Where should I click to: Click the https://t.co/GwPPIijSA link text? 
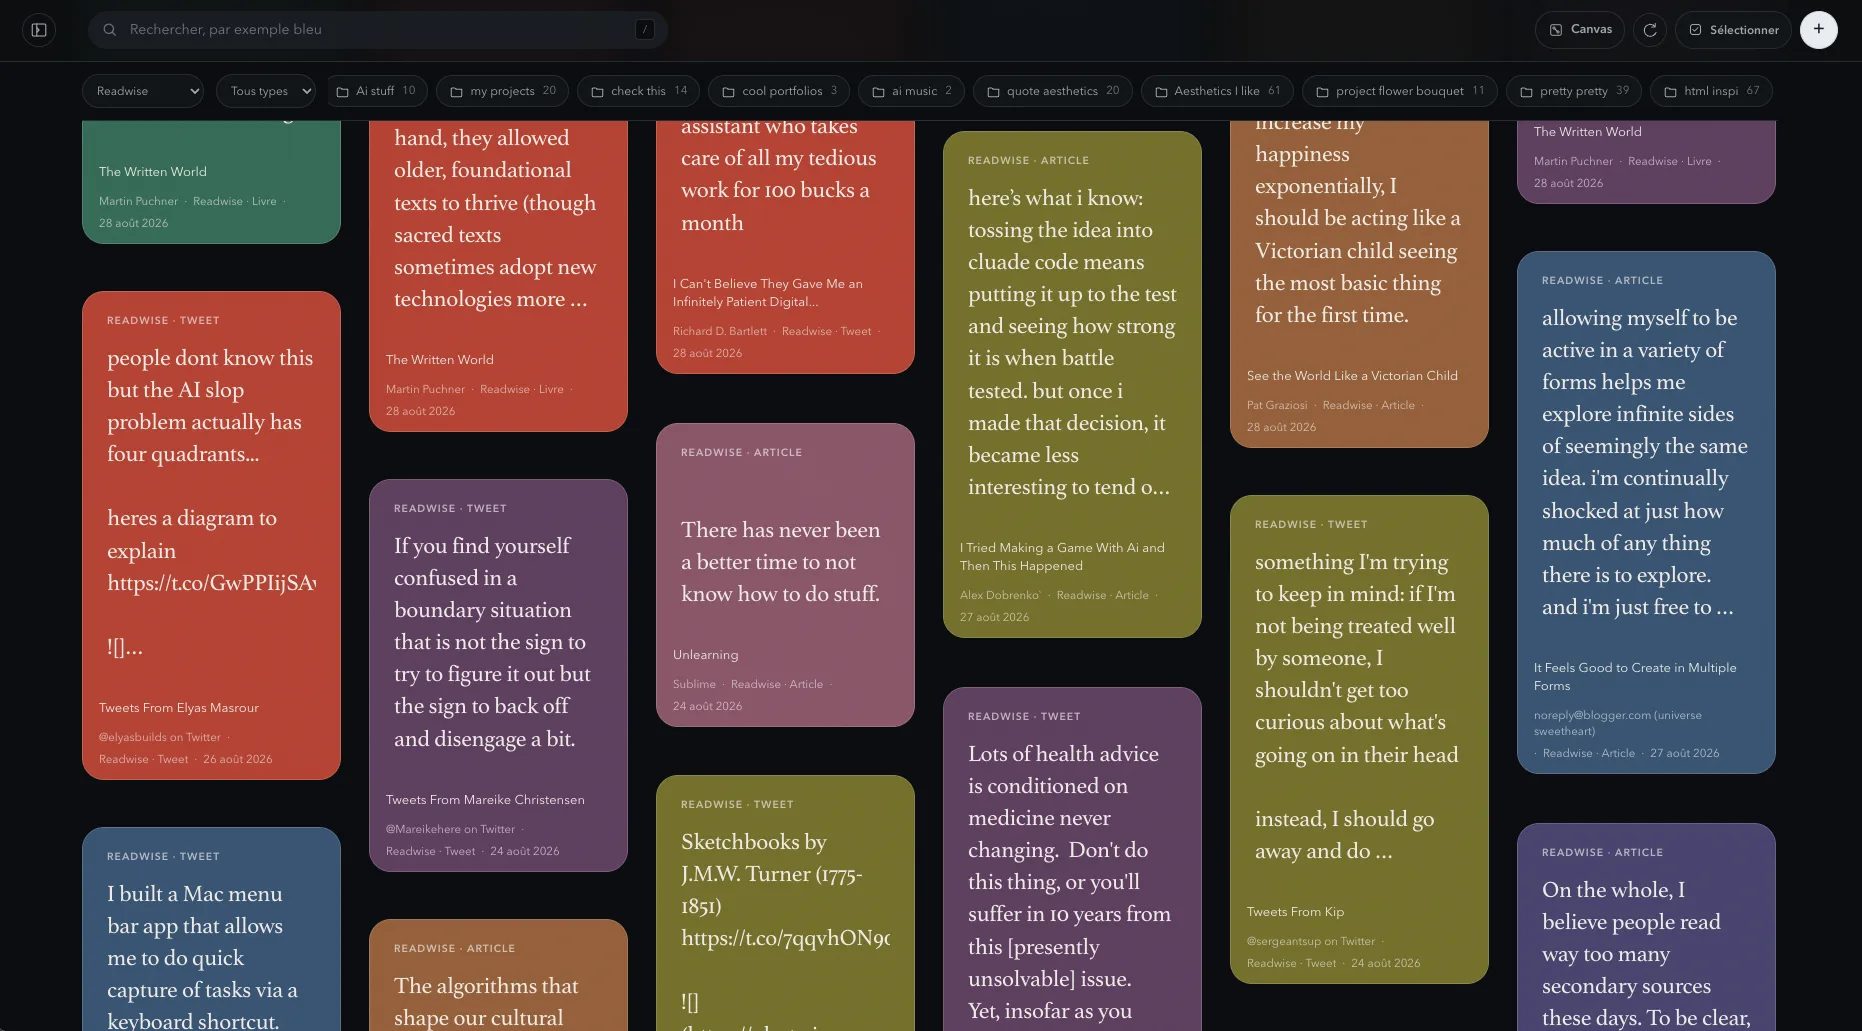pyautogui.click(x=211, y=583)
